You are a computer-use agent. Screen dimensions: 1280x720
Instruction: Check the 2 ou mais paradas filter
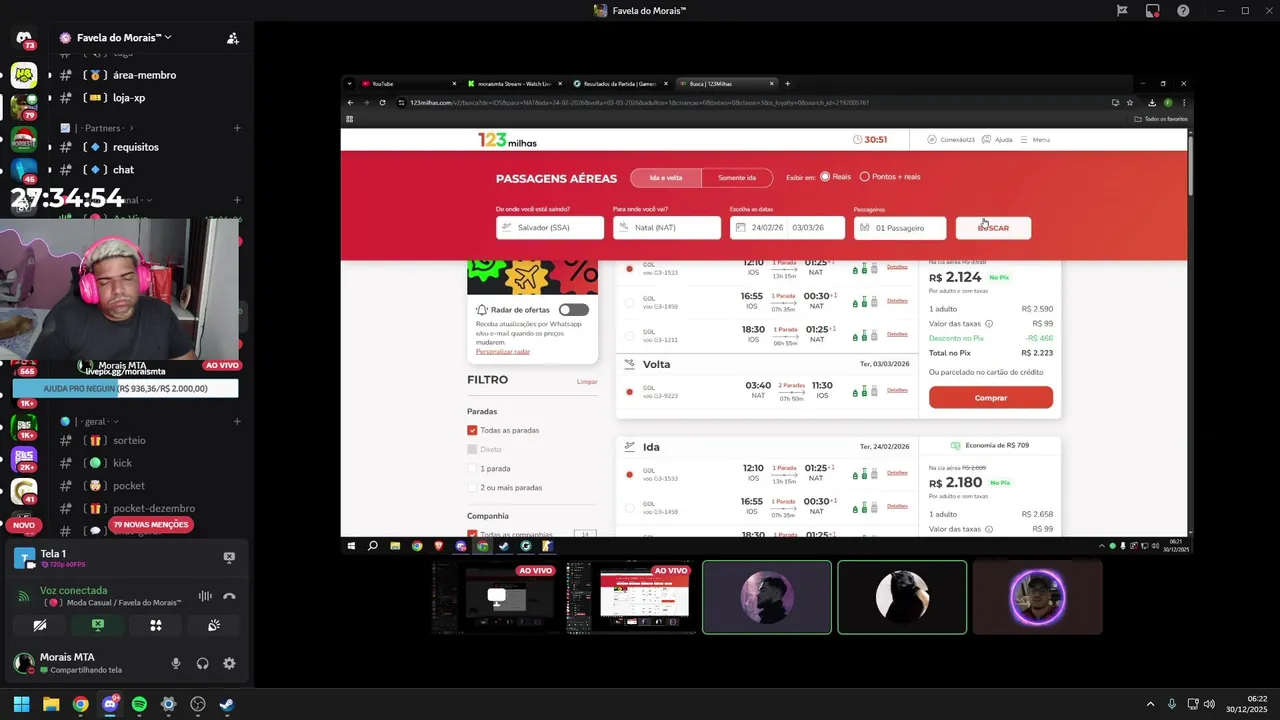tap(472, 487)
